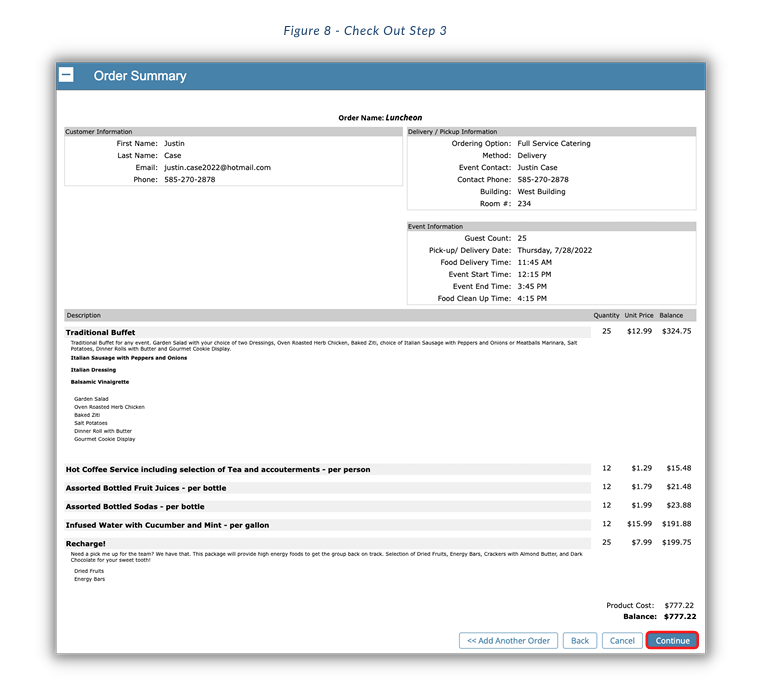Click the Customer Information section header

[233, 131]
